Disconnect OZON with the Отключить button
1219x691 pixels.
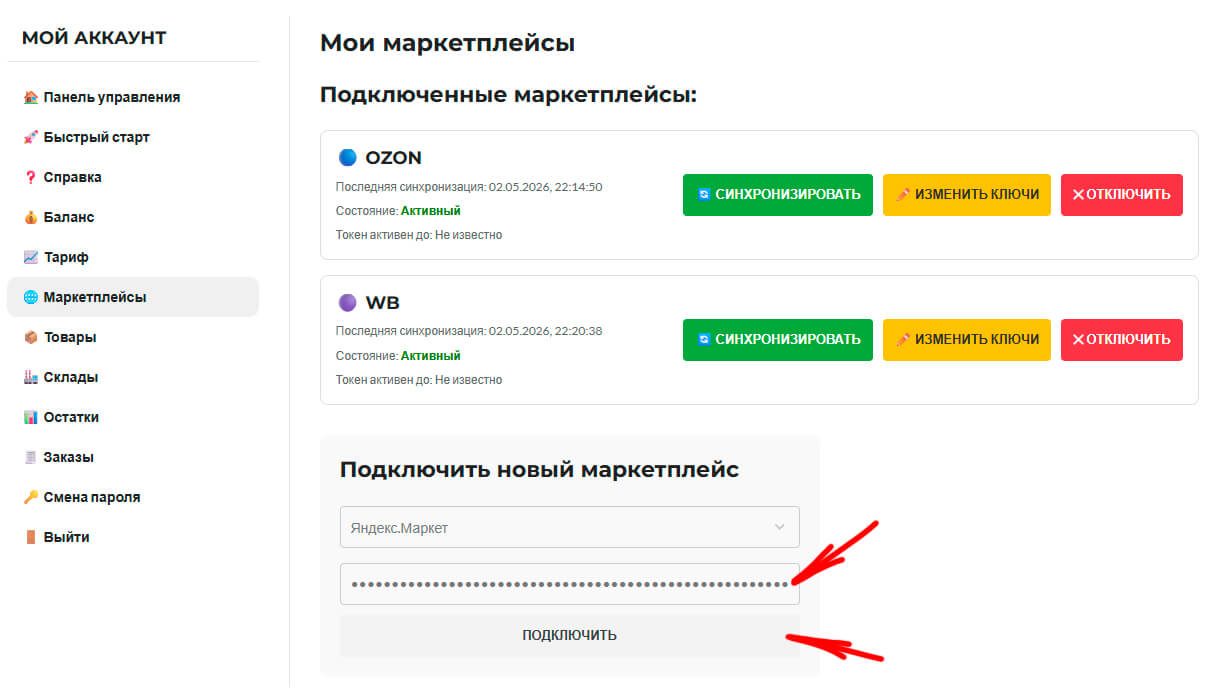(x=1122, y=195)
